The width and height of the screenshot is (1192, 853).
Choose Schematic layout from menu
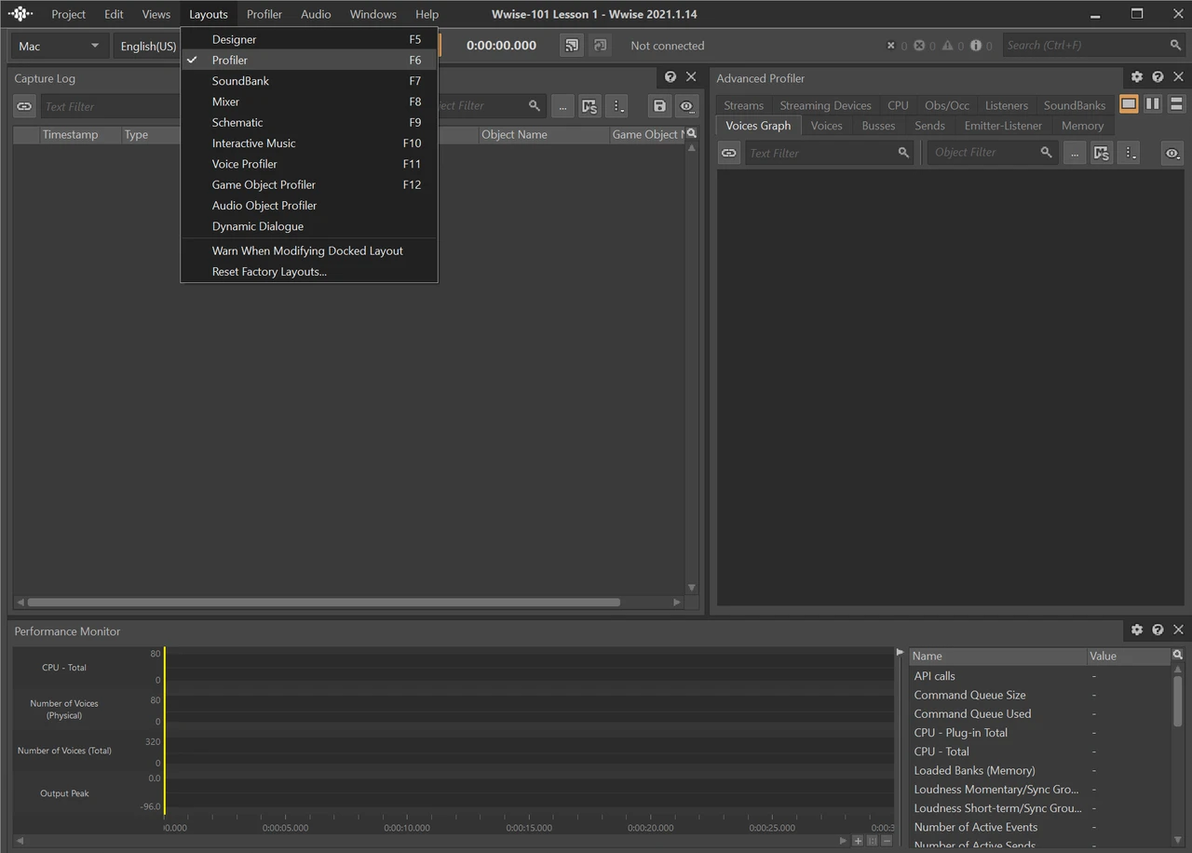[309, 122]
